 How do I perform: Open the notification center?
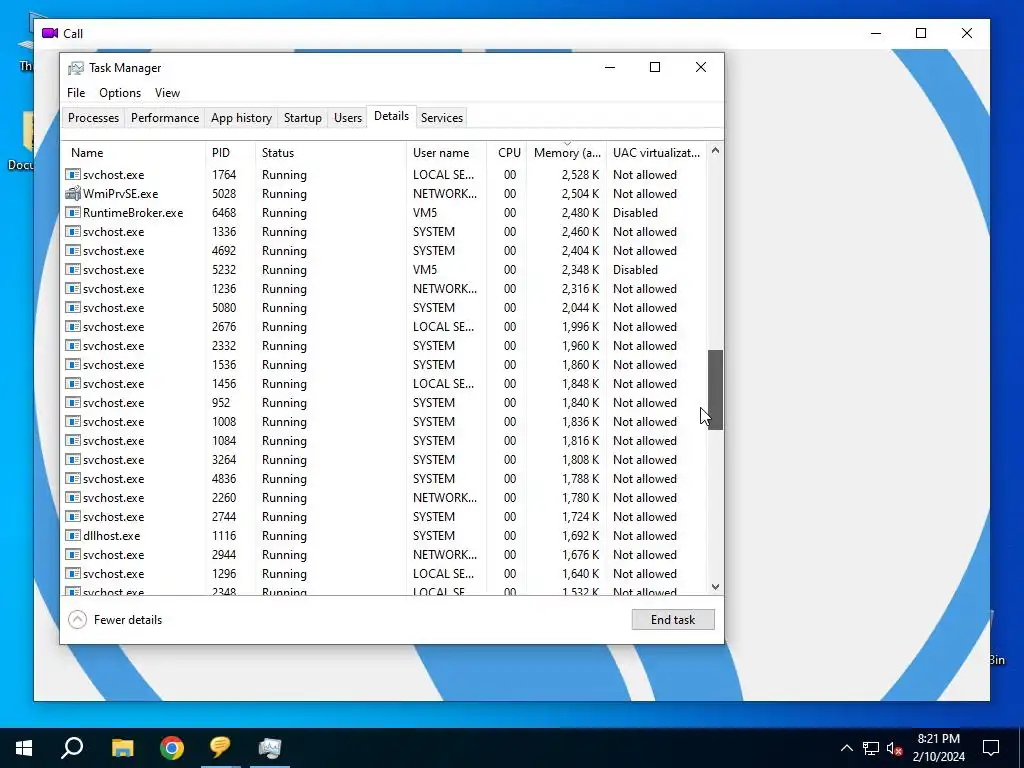point(991,748)
